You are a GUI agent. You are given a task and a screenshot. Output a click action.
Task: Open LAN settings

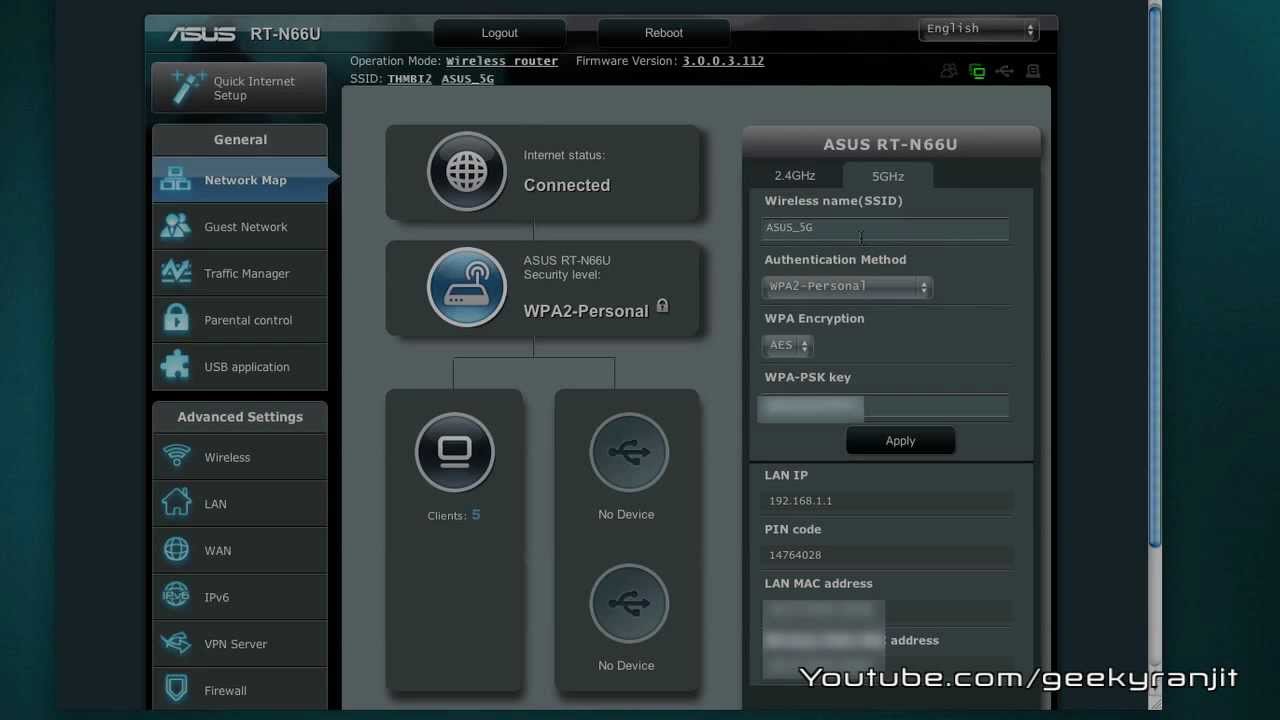point(240,504)
